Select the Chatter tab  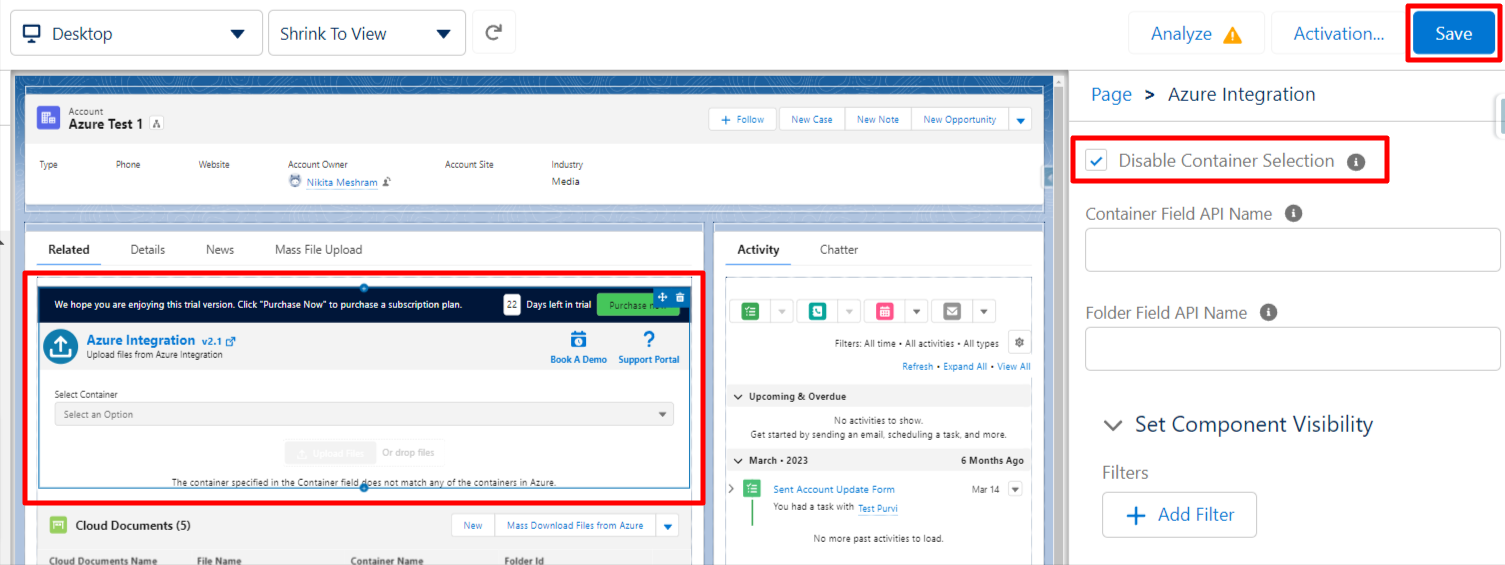[x=839, y=250]
